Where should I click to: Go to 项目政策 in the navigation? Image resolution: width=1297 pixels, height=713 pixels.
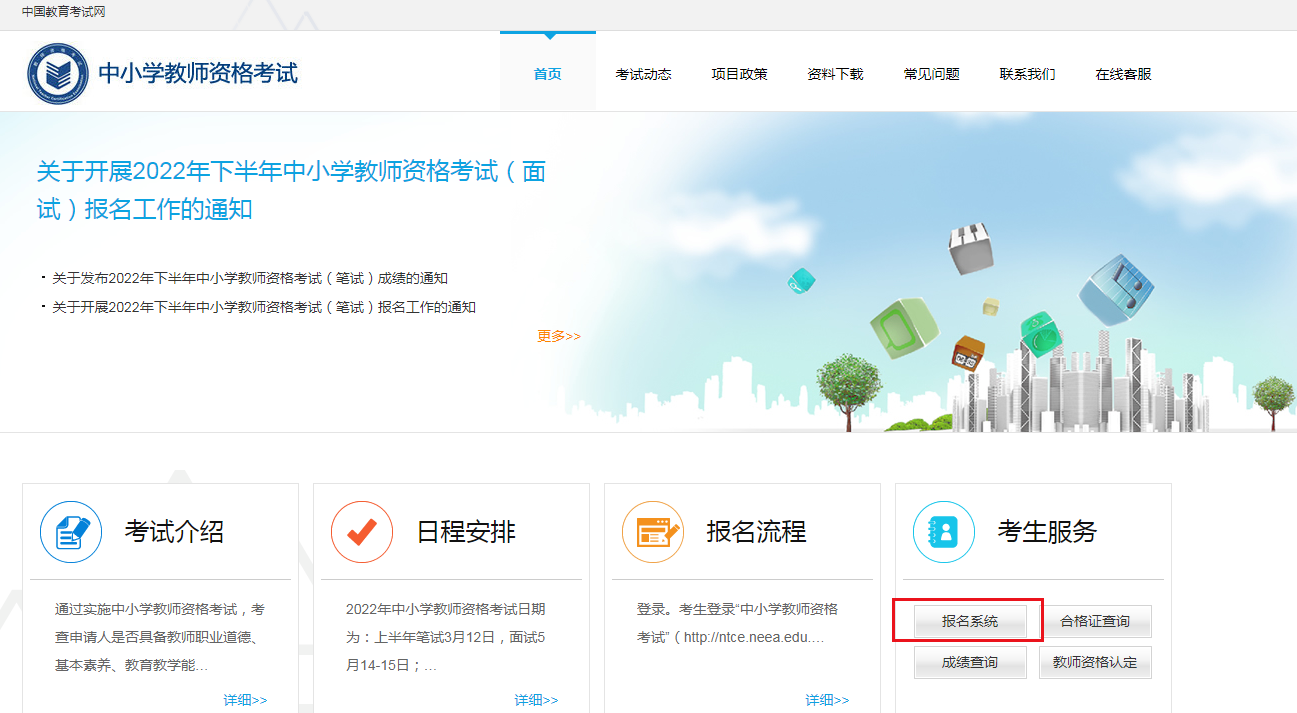(739, 74)
